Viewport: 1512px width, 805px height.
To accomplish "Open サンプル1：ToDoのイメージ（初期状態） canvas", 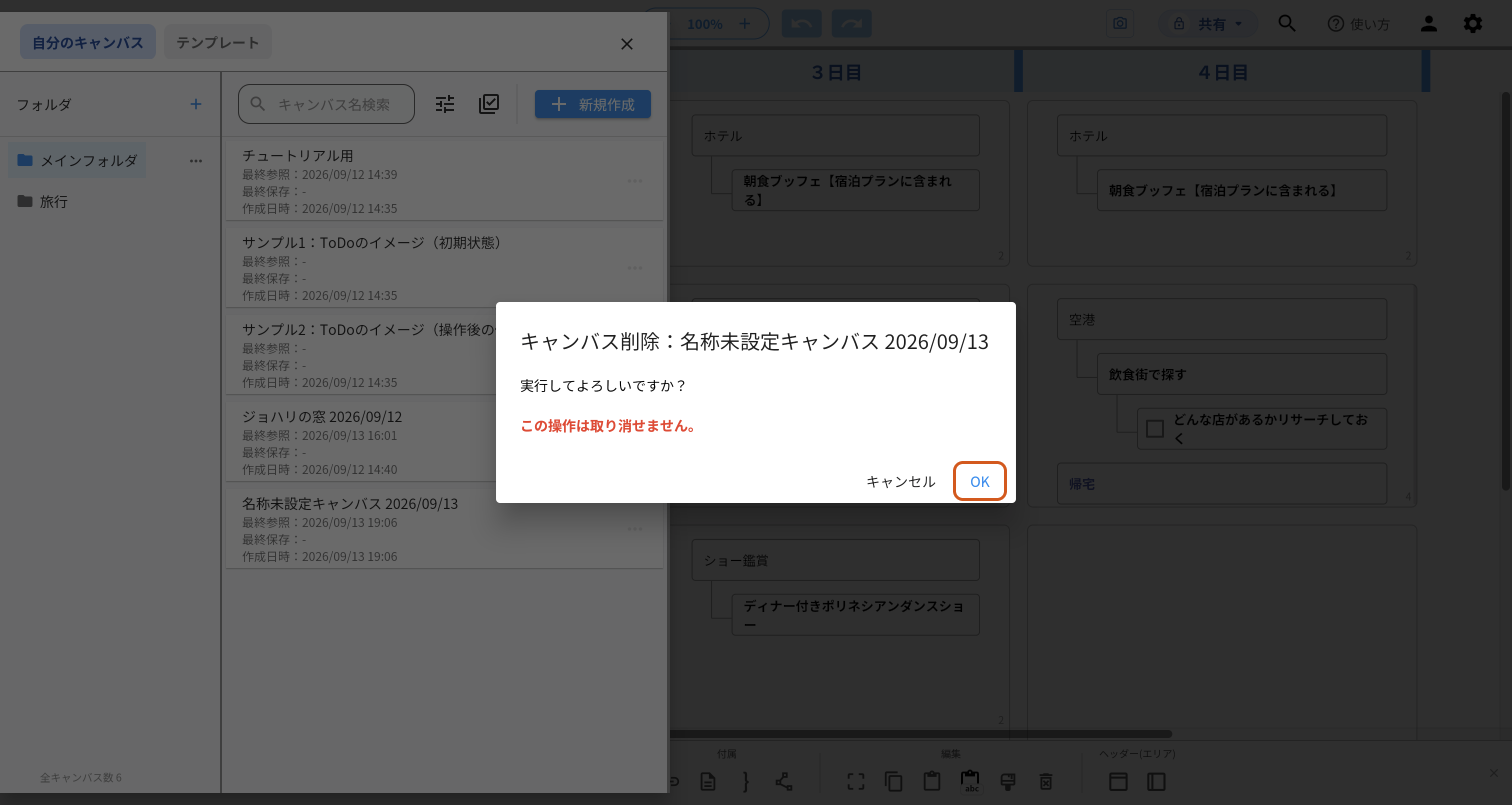I will 444,268.
